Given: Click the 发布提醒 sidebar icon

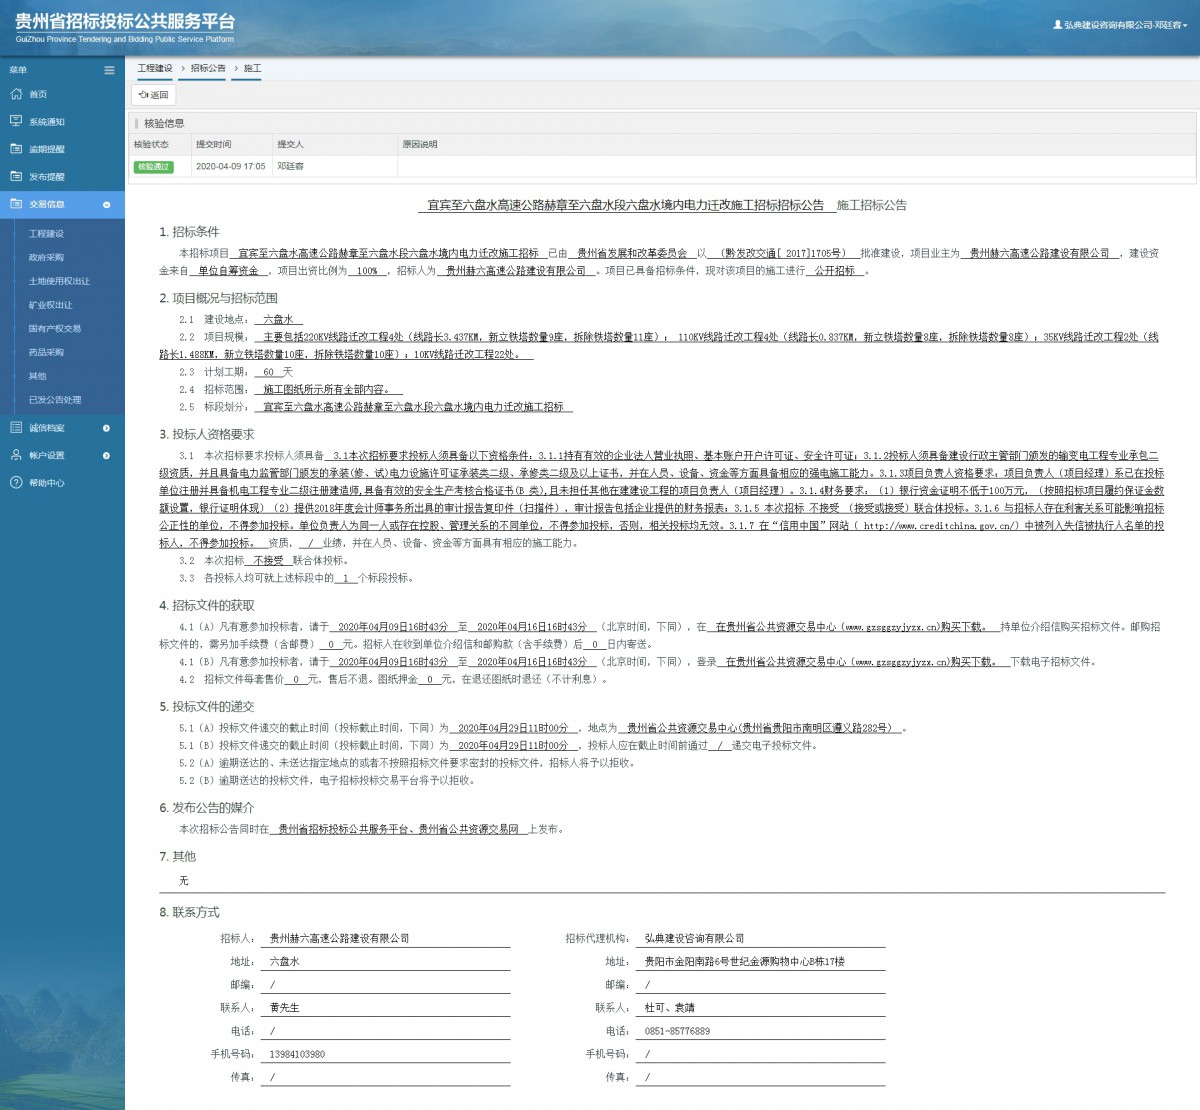Looking at the screenshot, I should point(16,176).
